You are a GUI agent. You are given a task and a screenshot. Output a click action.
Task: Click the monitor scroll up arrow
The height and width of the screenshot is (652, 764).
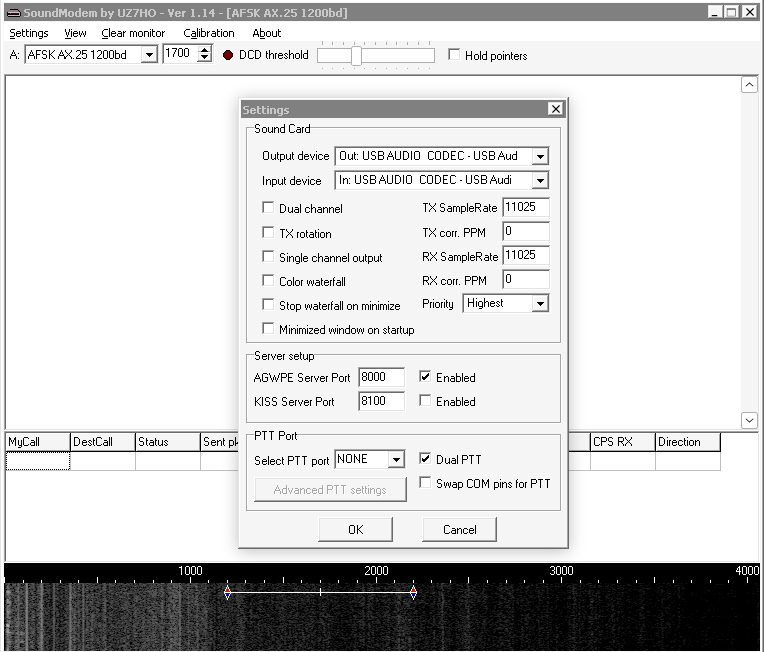(749, 85)
